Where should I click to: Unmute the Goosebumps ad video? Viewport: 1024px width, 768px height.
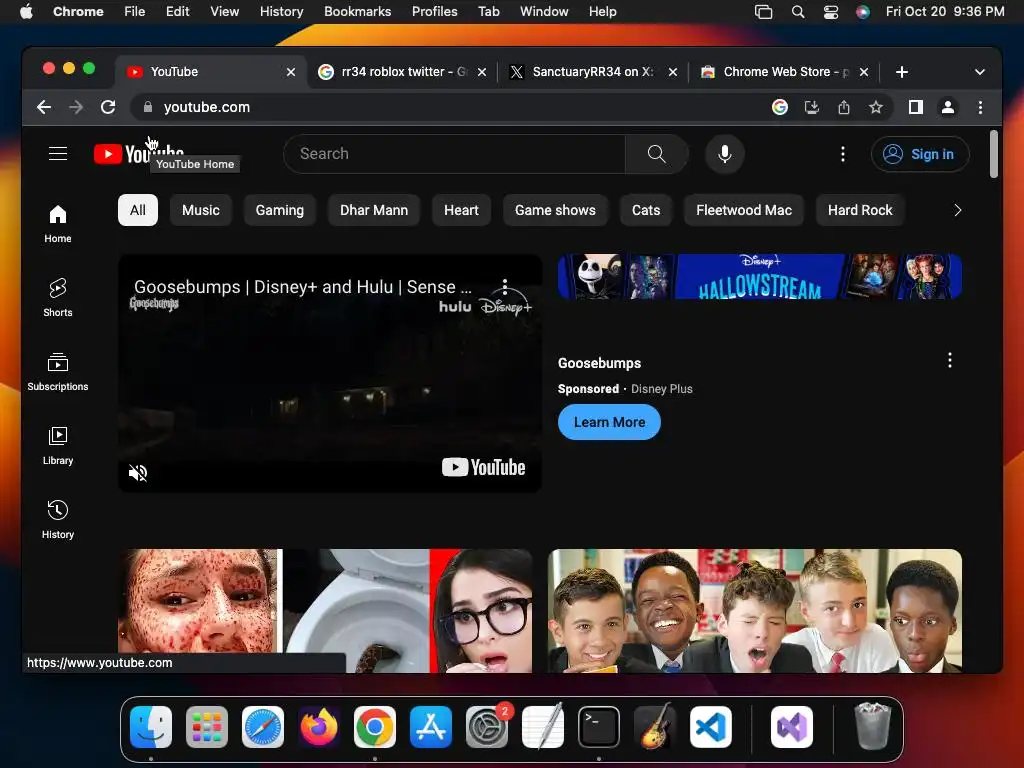138,472
